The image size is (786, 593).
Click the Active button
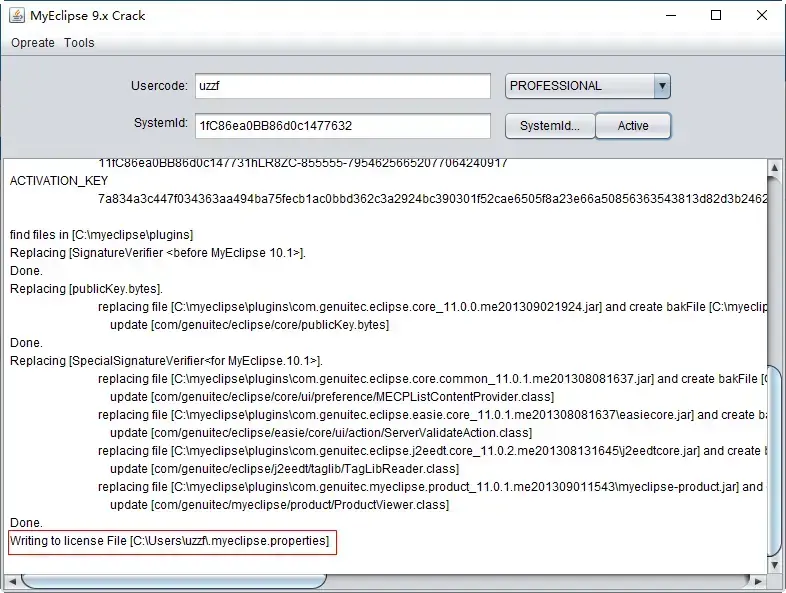coord(633,126)
